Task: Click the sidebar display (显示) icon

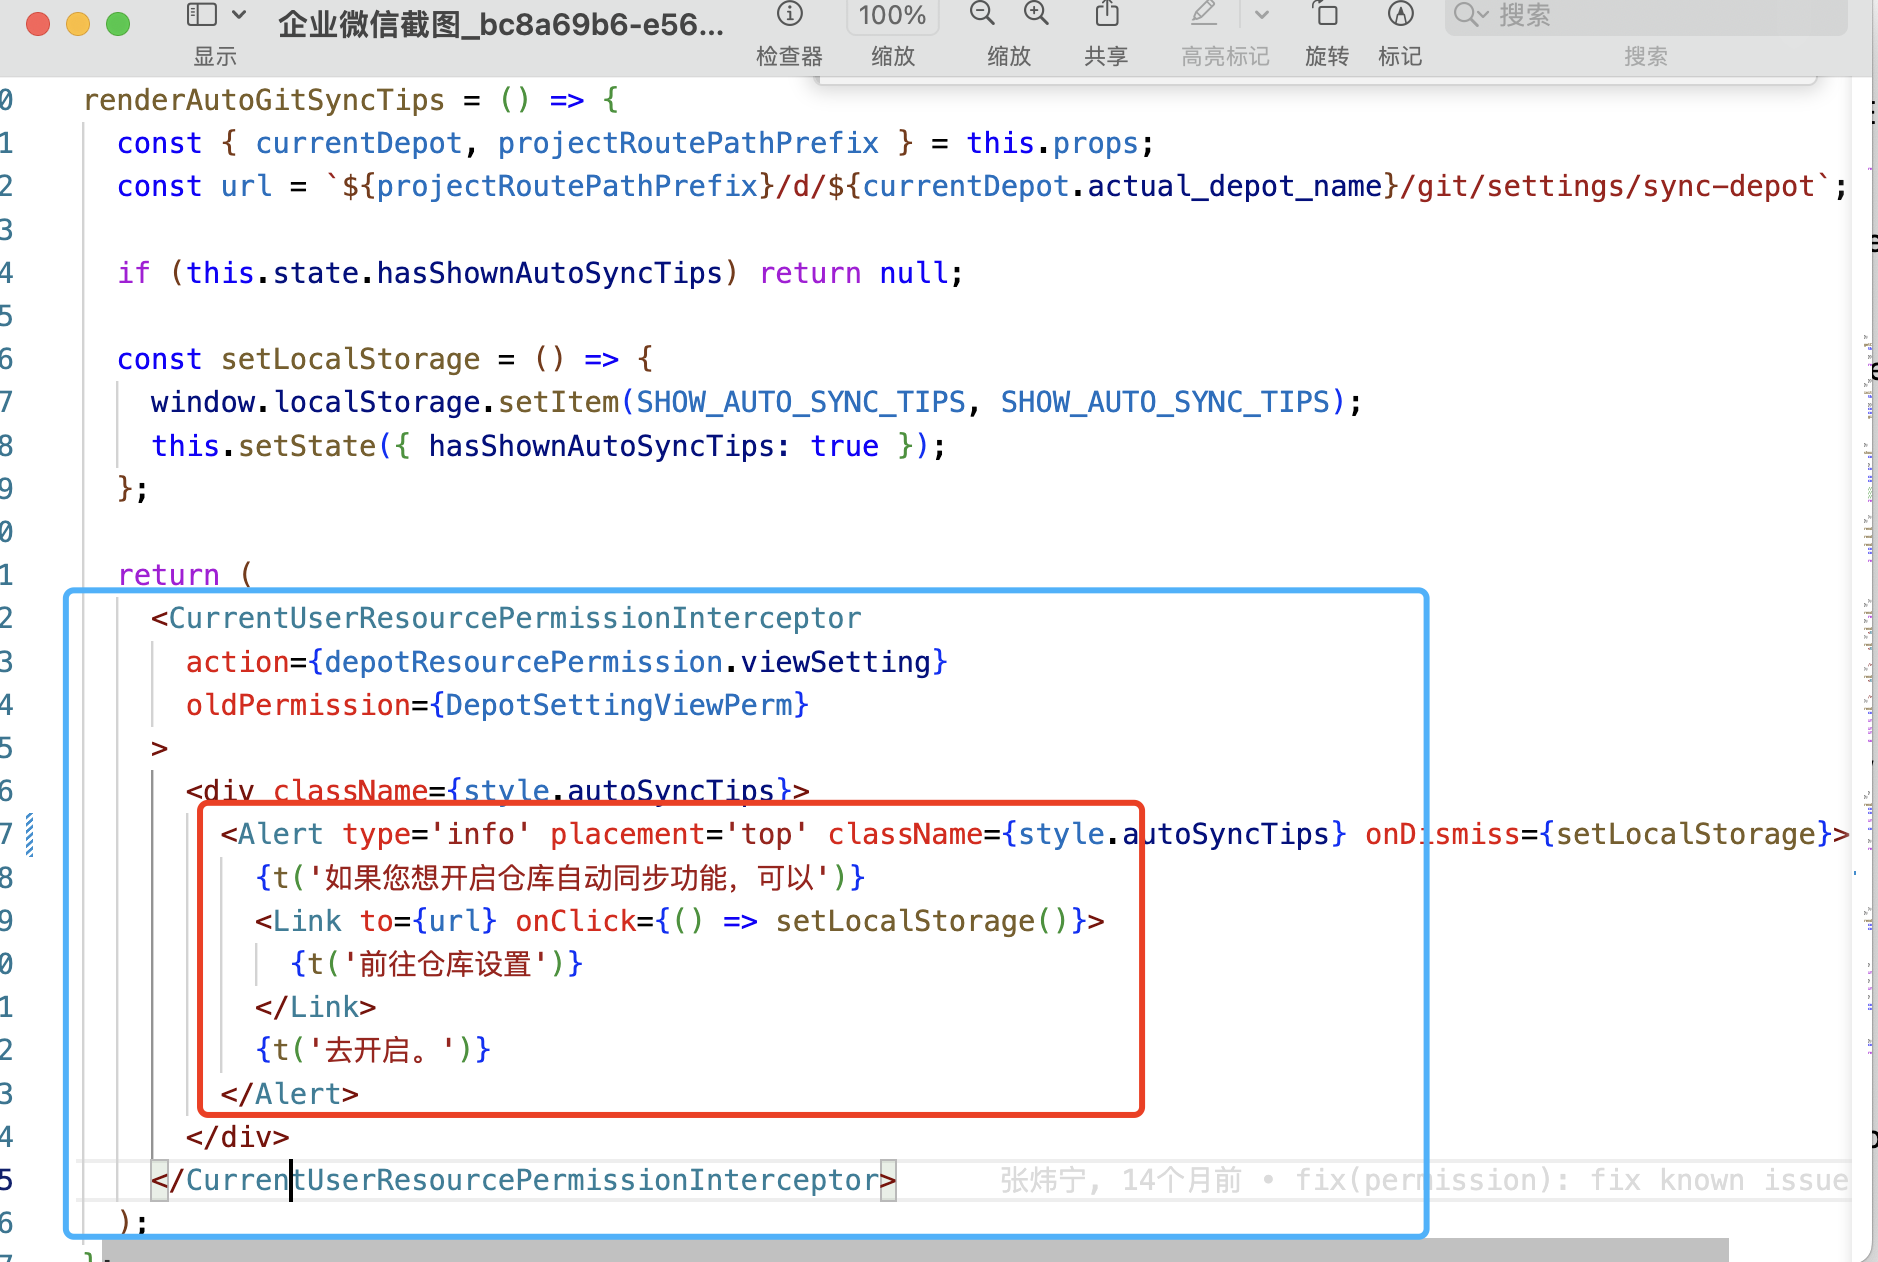Action: pyautogui.click(x=200, y=14)
